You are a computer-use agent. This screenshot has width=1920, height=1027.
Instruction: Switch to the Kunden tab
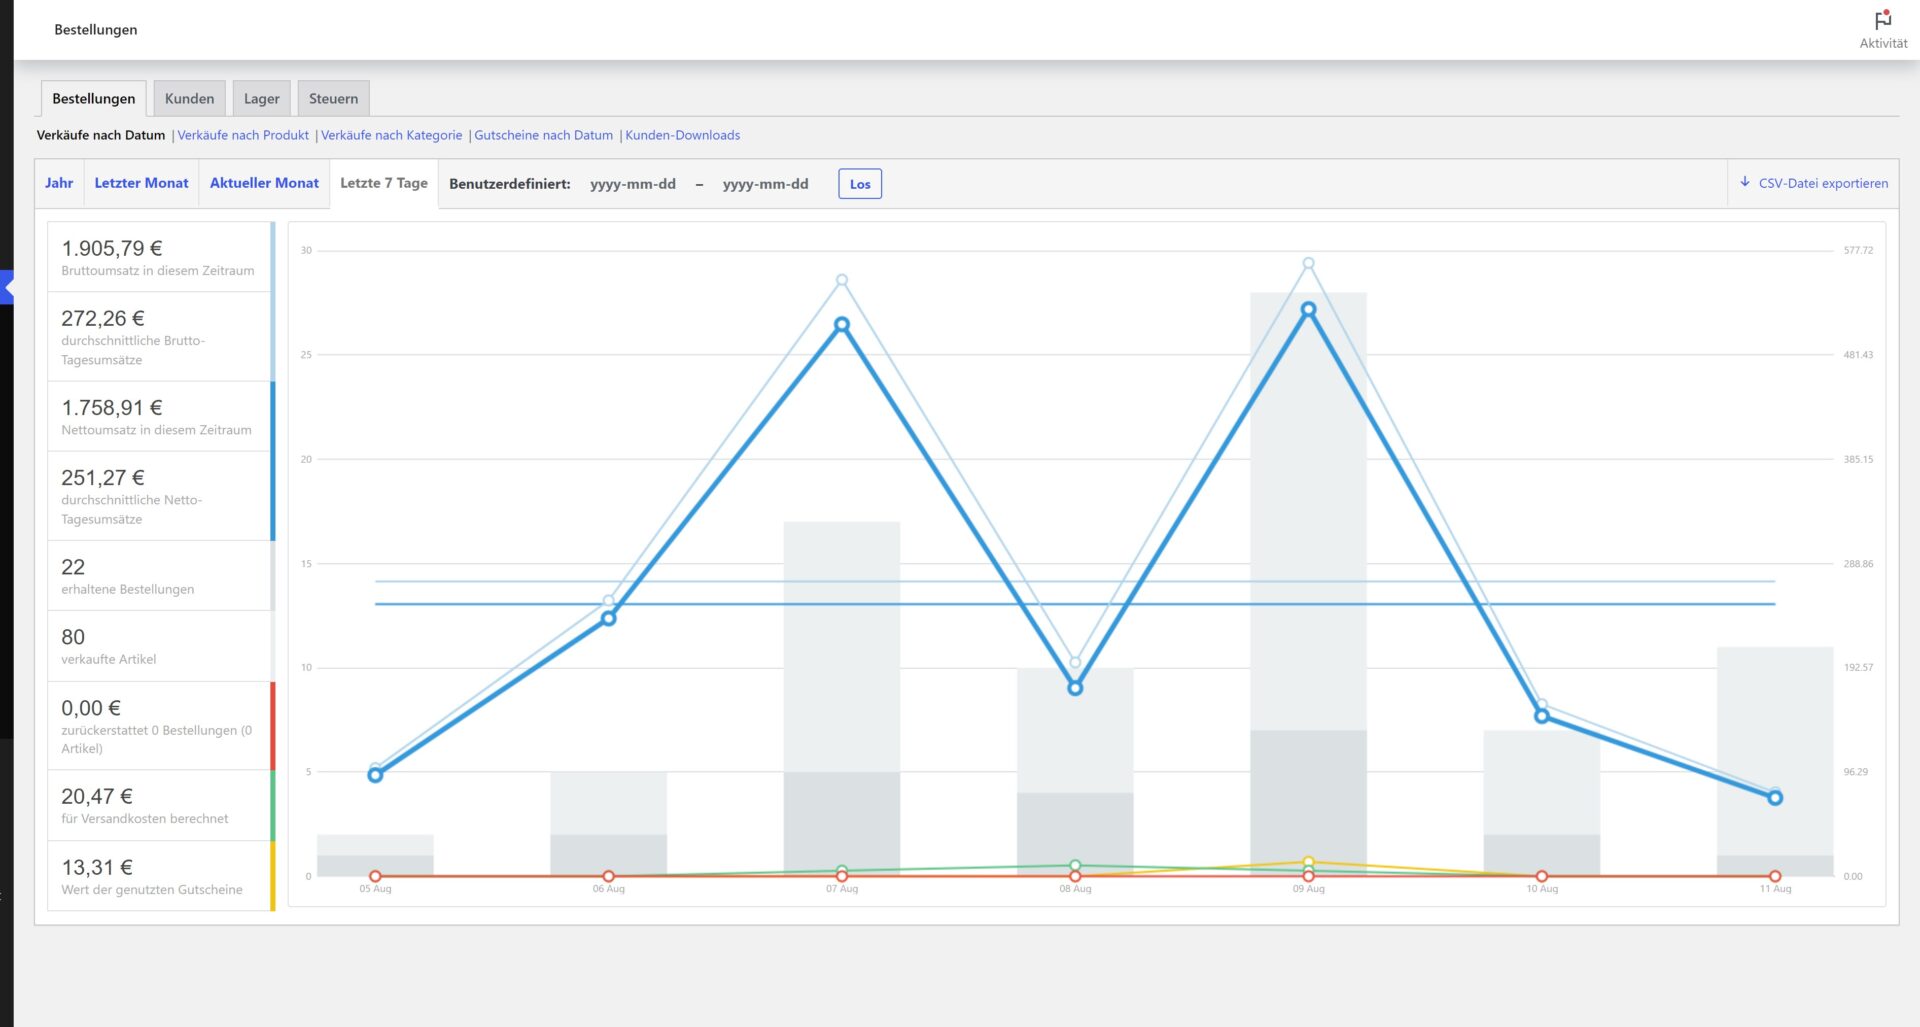coord(189,98)
